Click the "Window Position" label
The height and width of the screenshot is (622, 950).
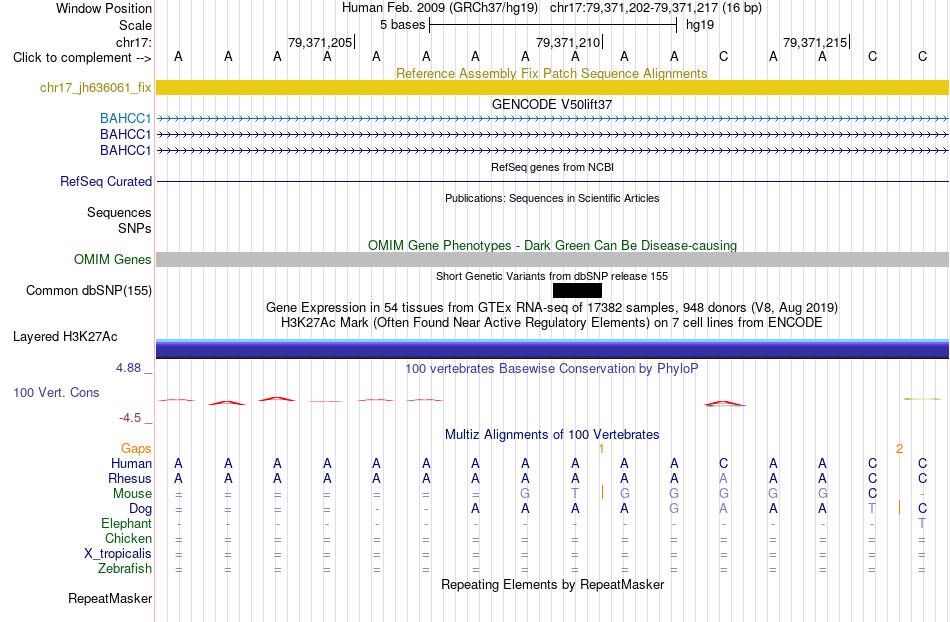click(104, 8)
